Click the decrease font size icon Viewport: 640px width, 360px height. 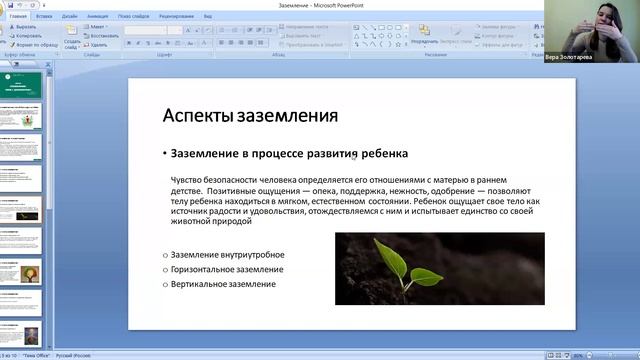197,31
